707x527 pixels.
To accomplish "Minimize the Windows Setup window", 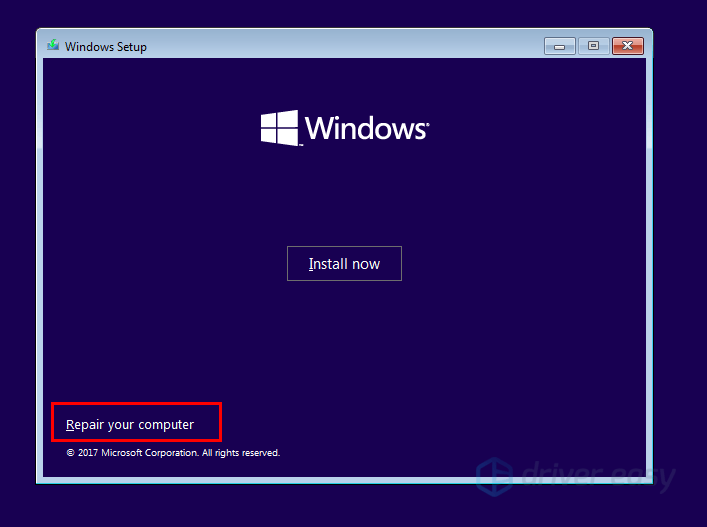I will (559, 46).
